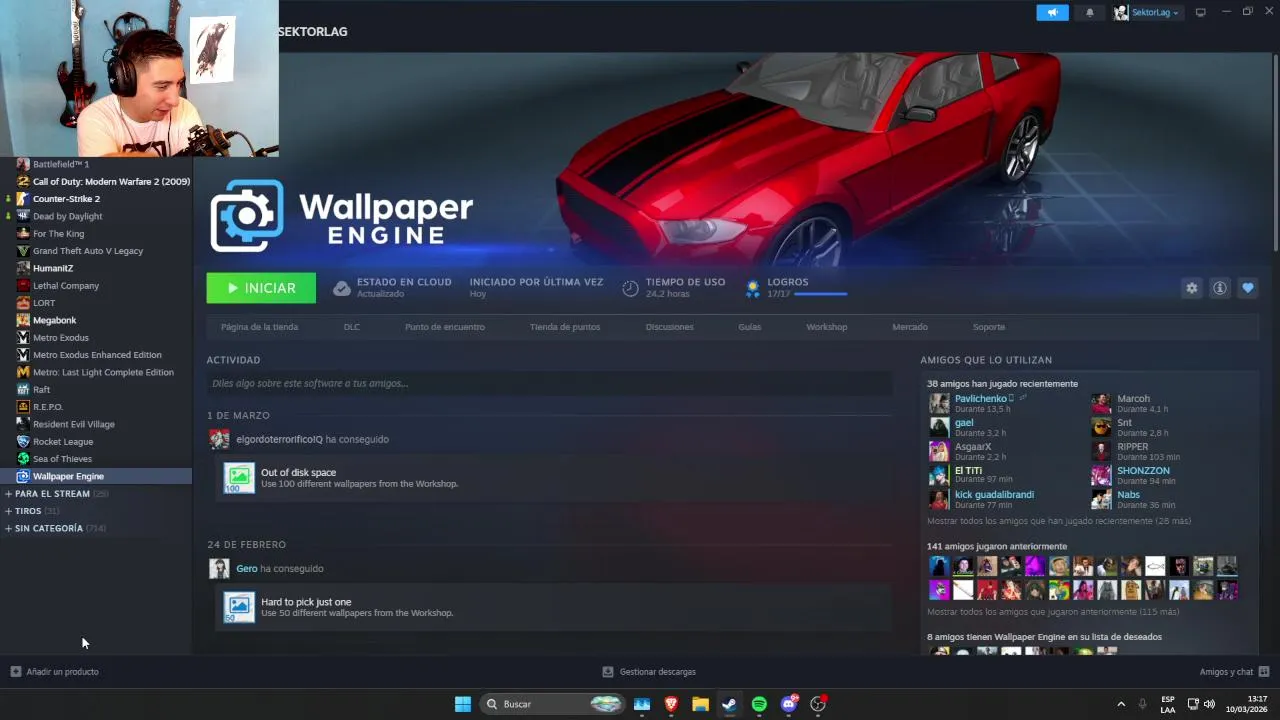This screenshot has width=1280, height=720.
Task: Show all friends who played previously
Action: click(1053, 612)
